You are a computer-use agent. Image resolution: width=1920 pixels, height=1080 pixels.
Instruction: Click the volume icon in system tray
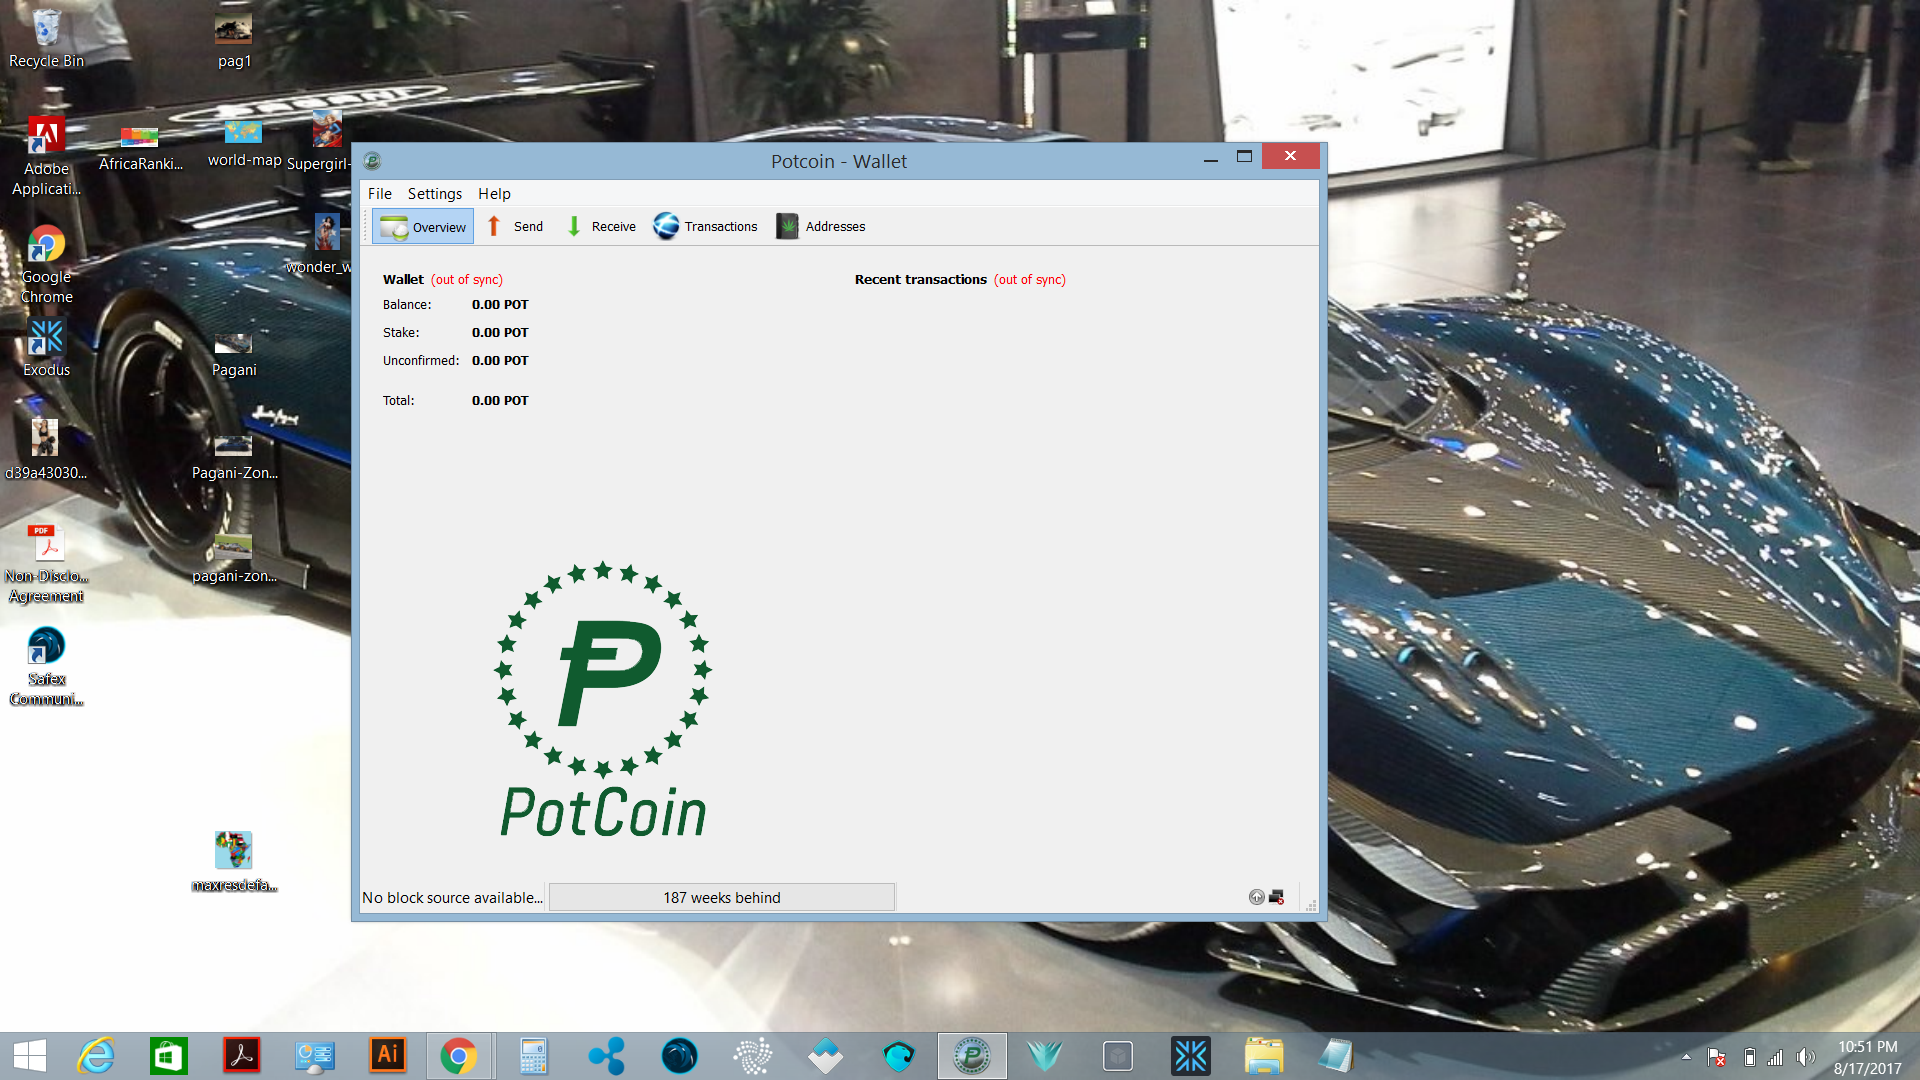point(1804,1056)
